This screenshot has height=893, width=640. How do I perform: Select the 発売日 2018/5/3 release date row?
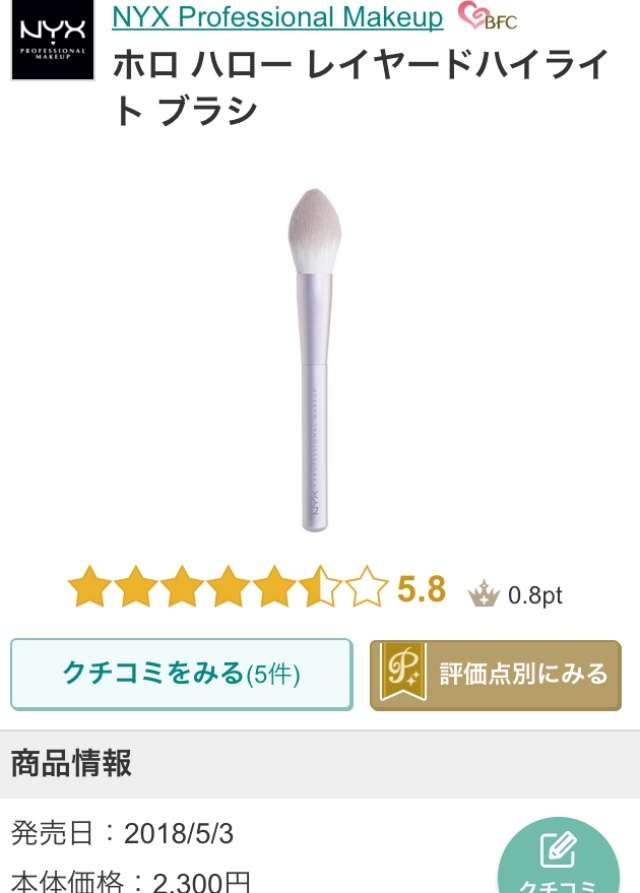[x=122, y=833]
